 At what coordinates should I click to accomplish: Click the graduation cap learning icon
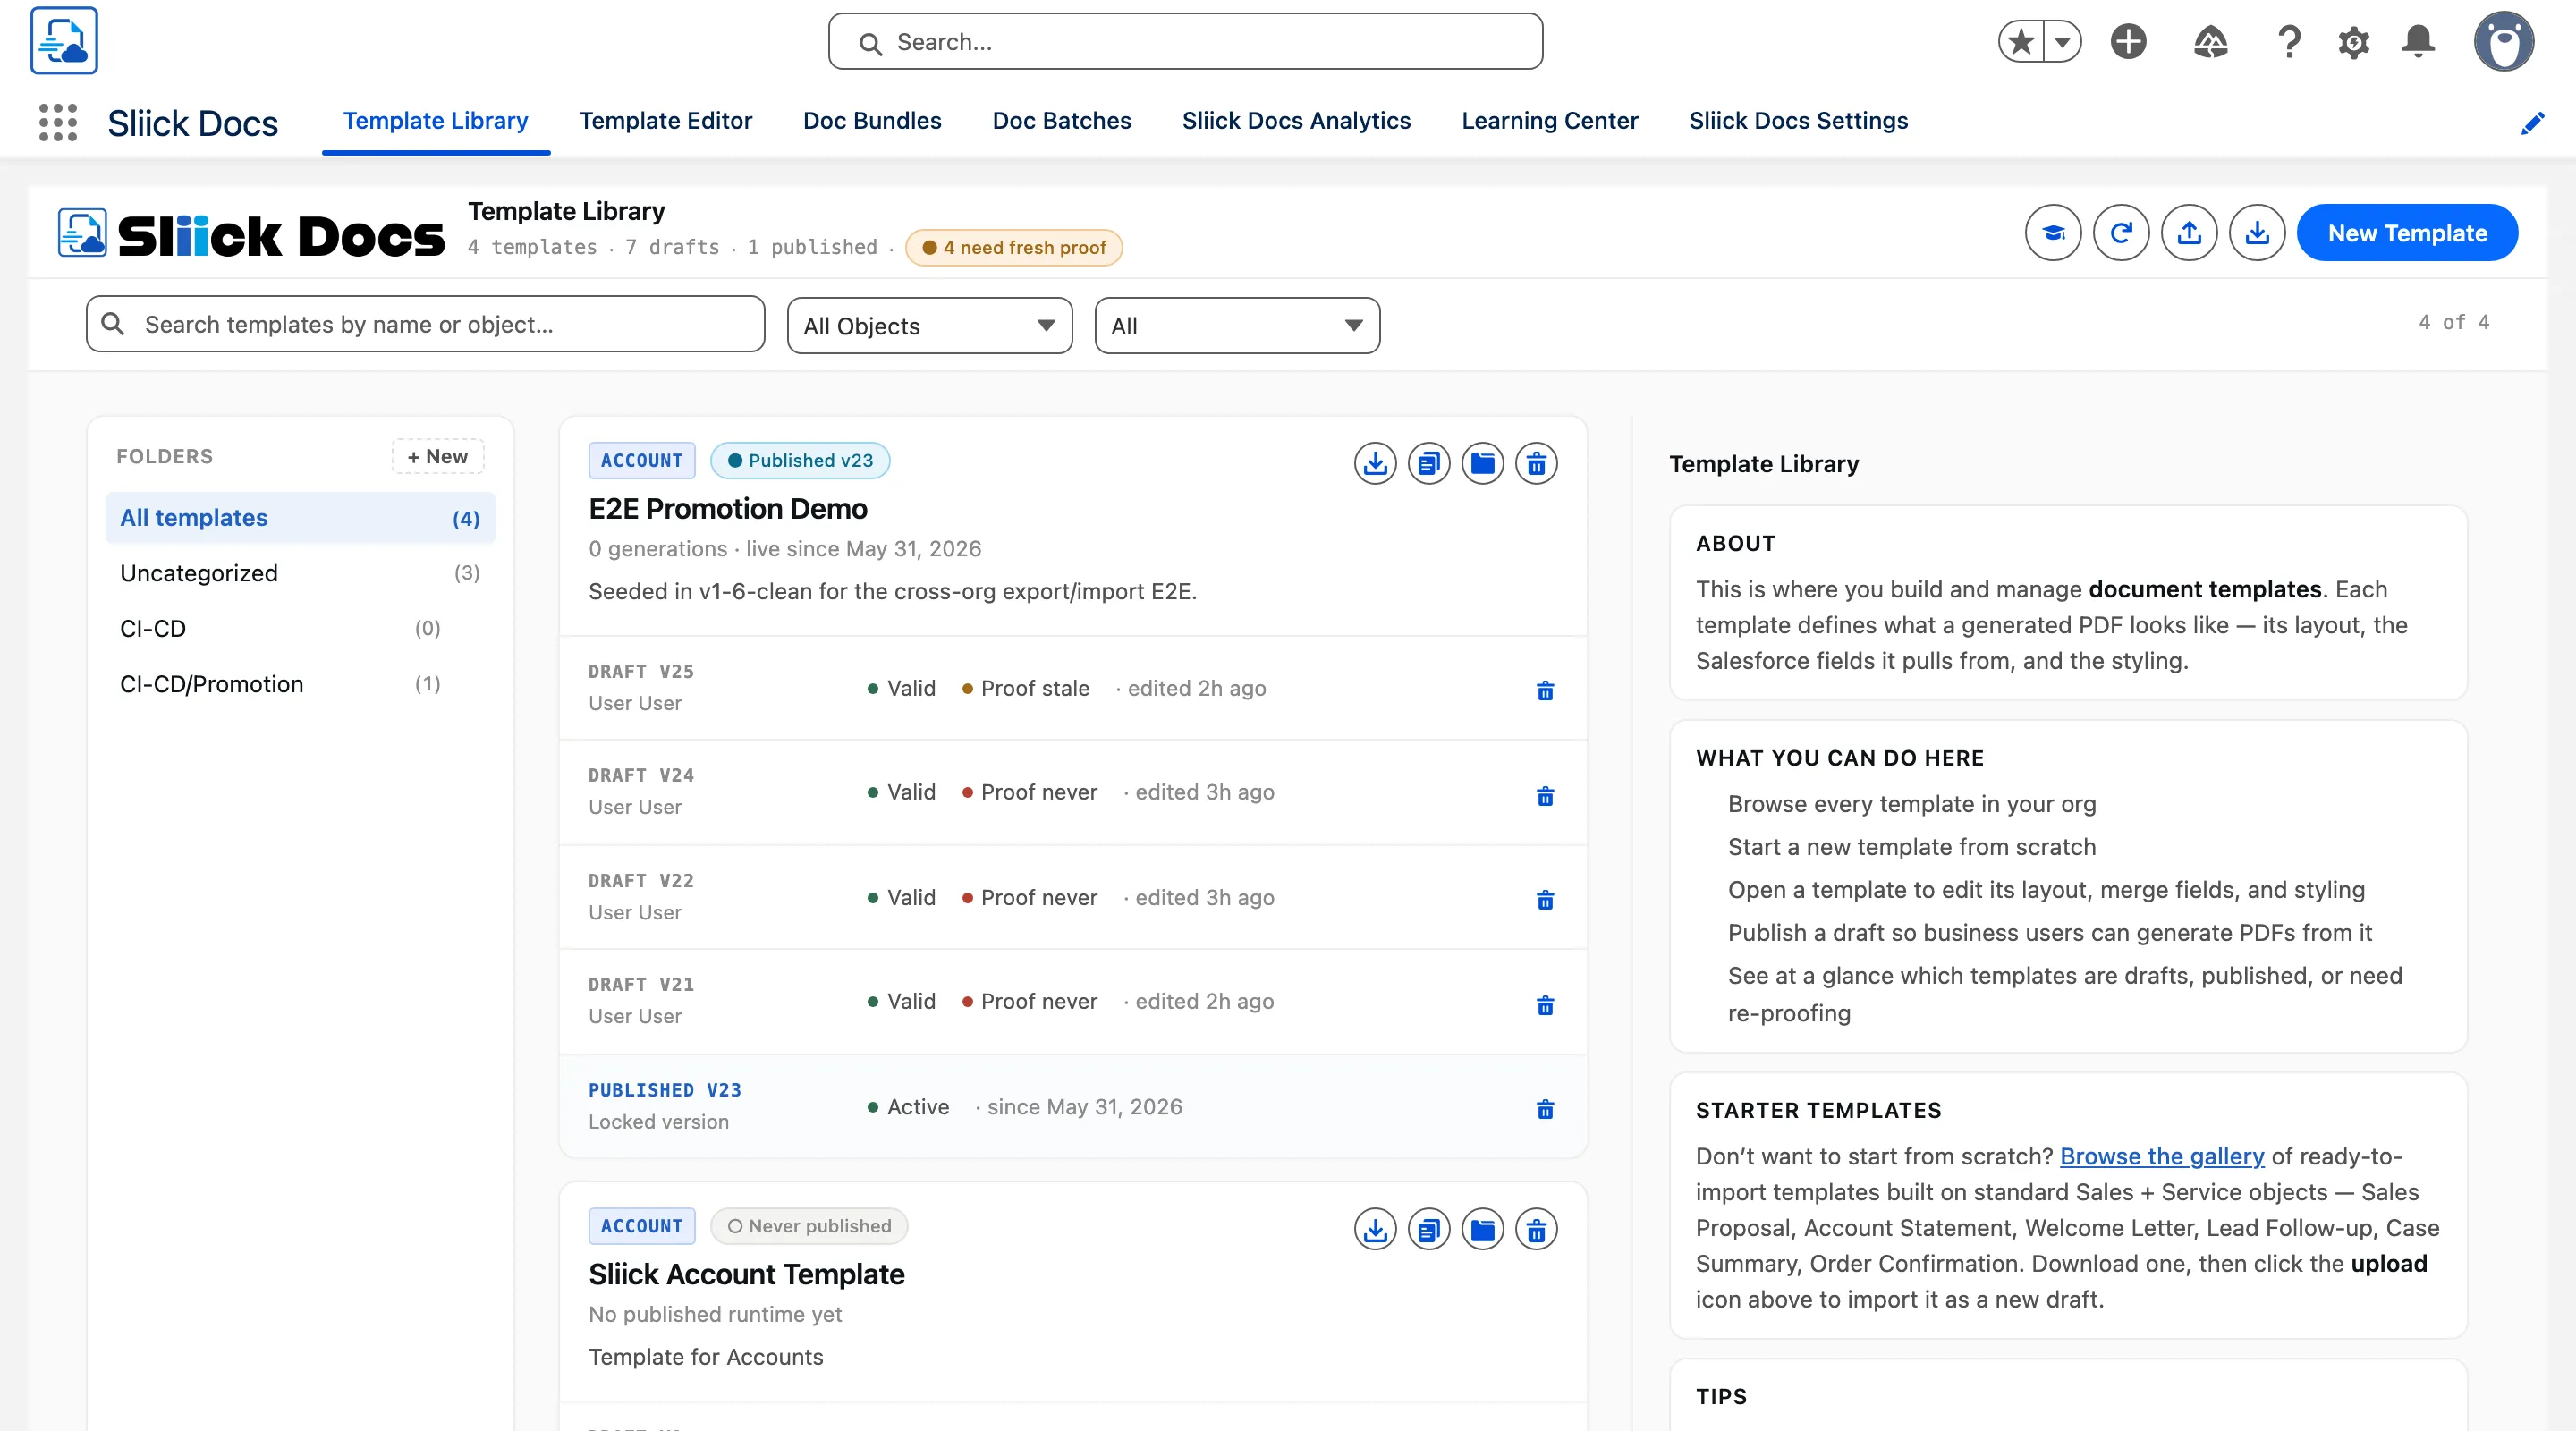(2053, 233)
